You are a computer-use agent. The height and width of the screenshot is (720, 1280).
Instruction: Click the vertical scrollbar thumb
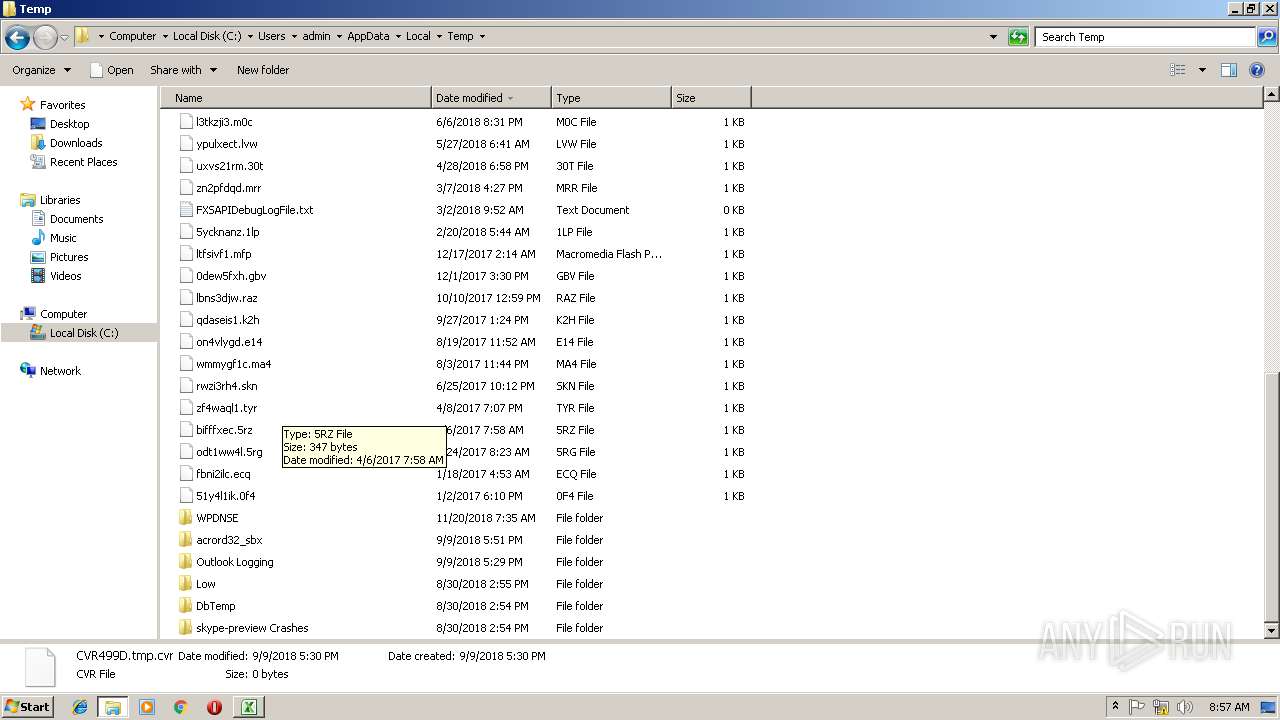point(1271,496)
